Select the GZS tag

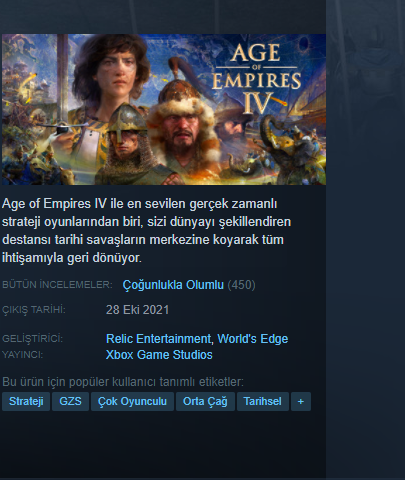point(70,401)
